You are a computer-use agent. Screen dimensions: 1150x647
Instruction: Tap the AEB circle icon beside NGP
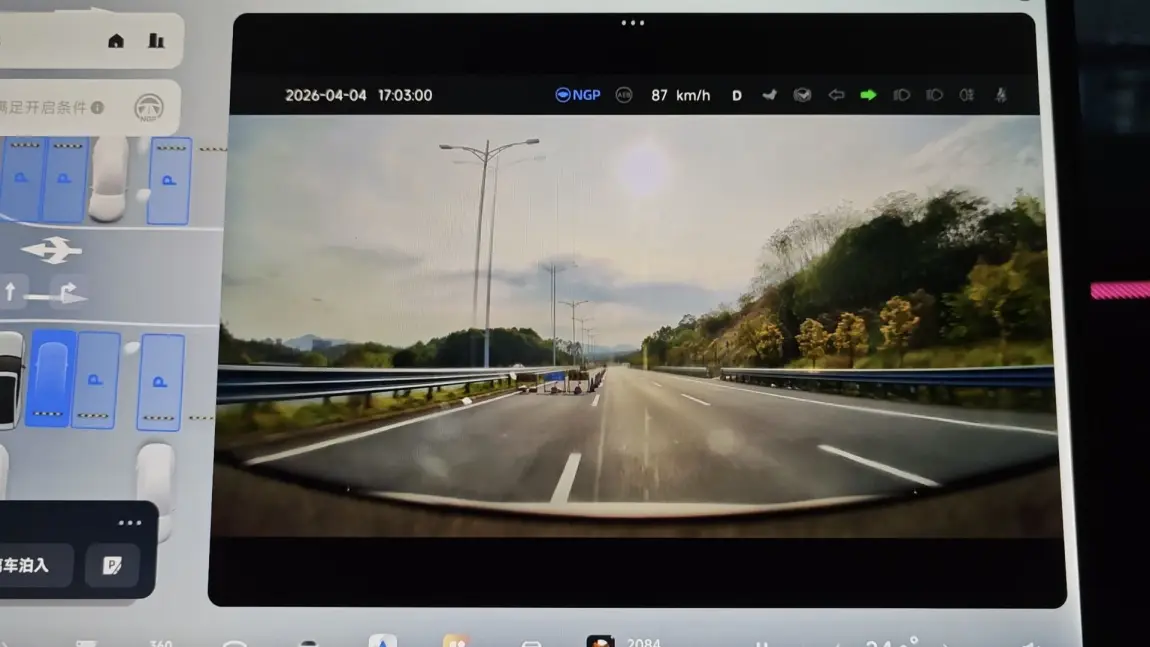(x=624, y=95)
